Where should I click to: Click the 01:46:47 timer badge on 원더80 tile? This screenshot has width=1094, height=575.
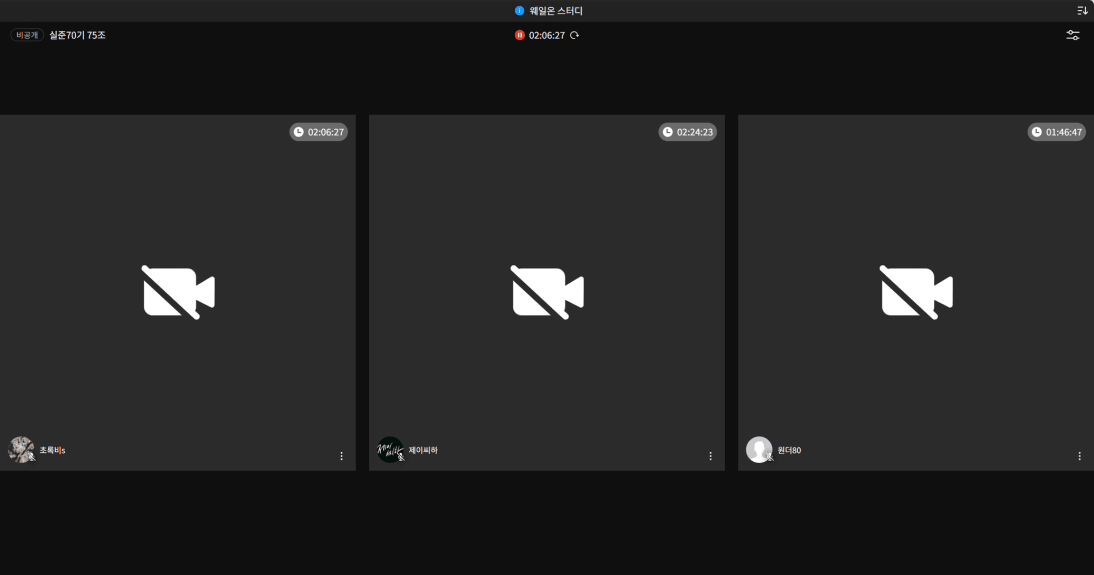1056,132
